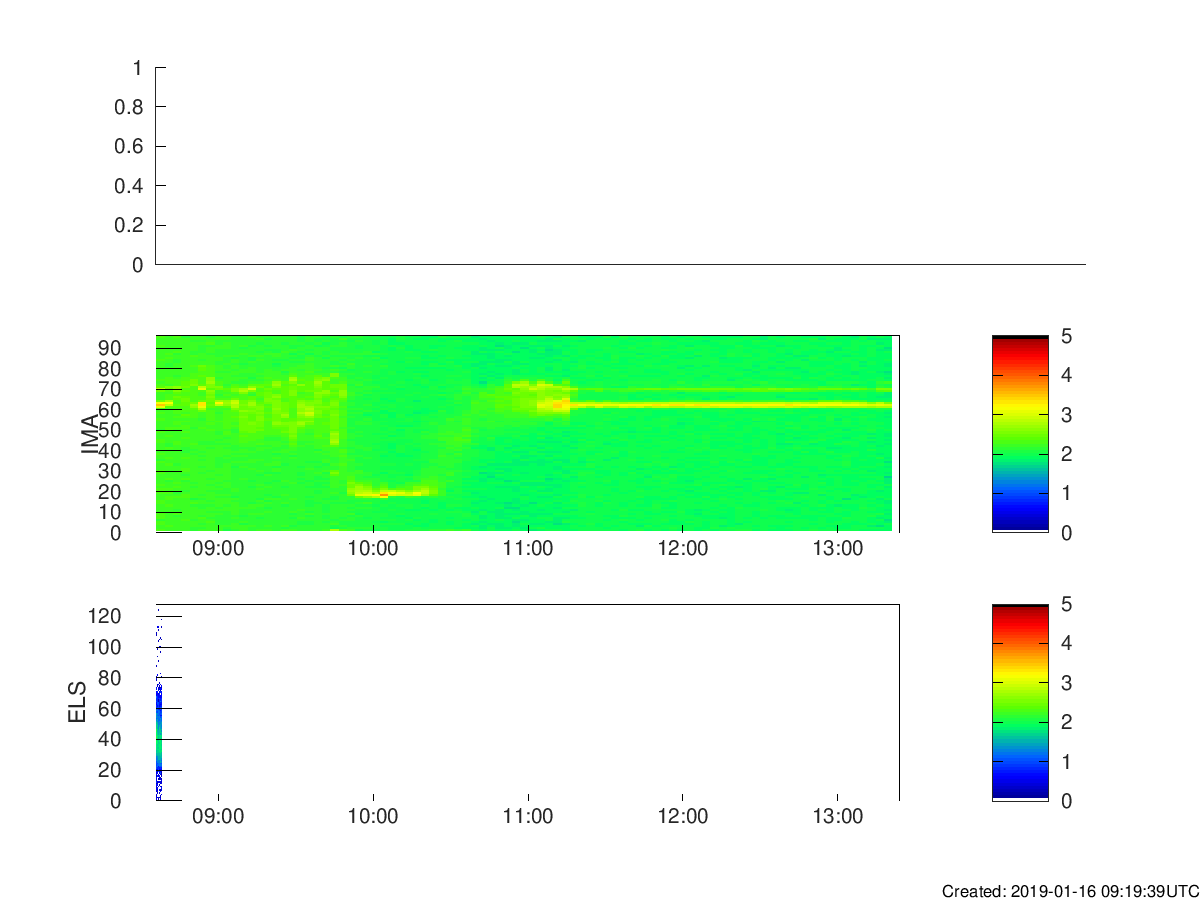
Task: Click the 0.2 tick on top plot
Action: (x=131, y=225)
